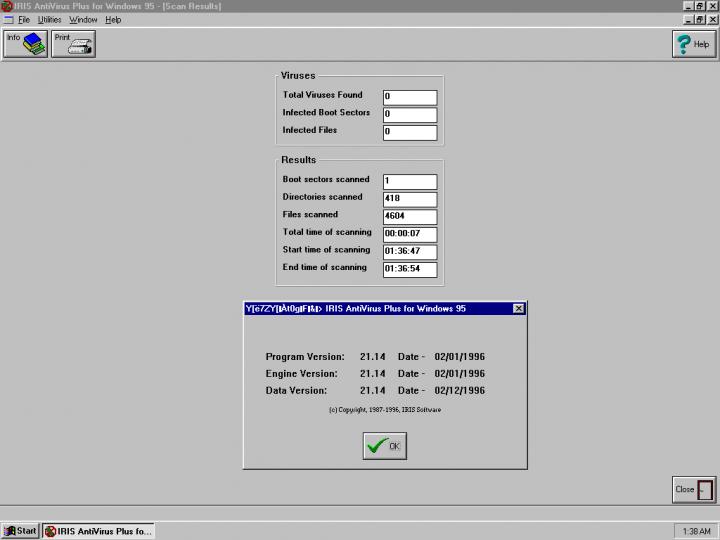Screen dimensions: 720x540
Task: Click the Print printer icon button
Action: 73,44
